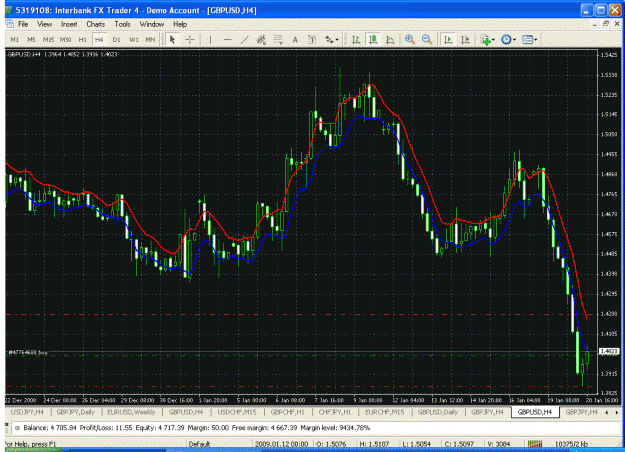Select the #47764688 buy order line label
Image resolution: width=625 pixels, height=452 pixels.
28,353
